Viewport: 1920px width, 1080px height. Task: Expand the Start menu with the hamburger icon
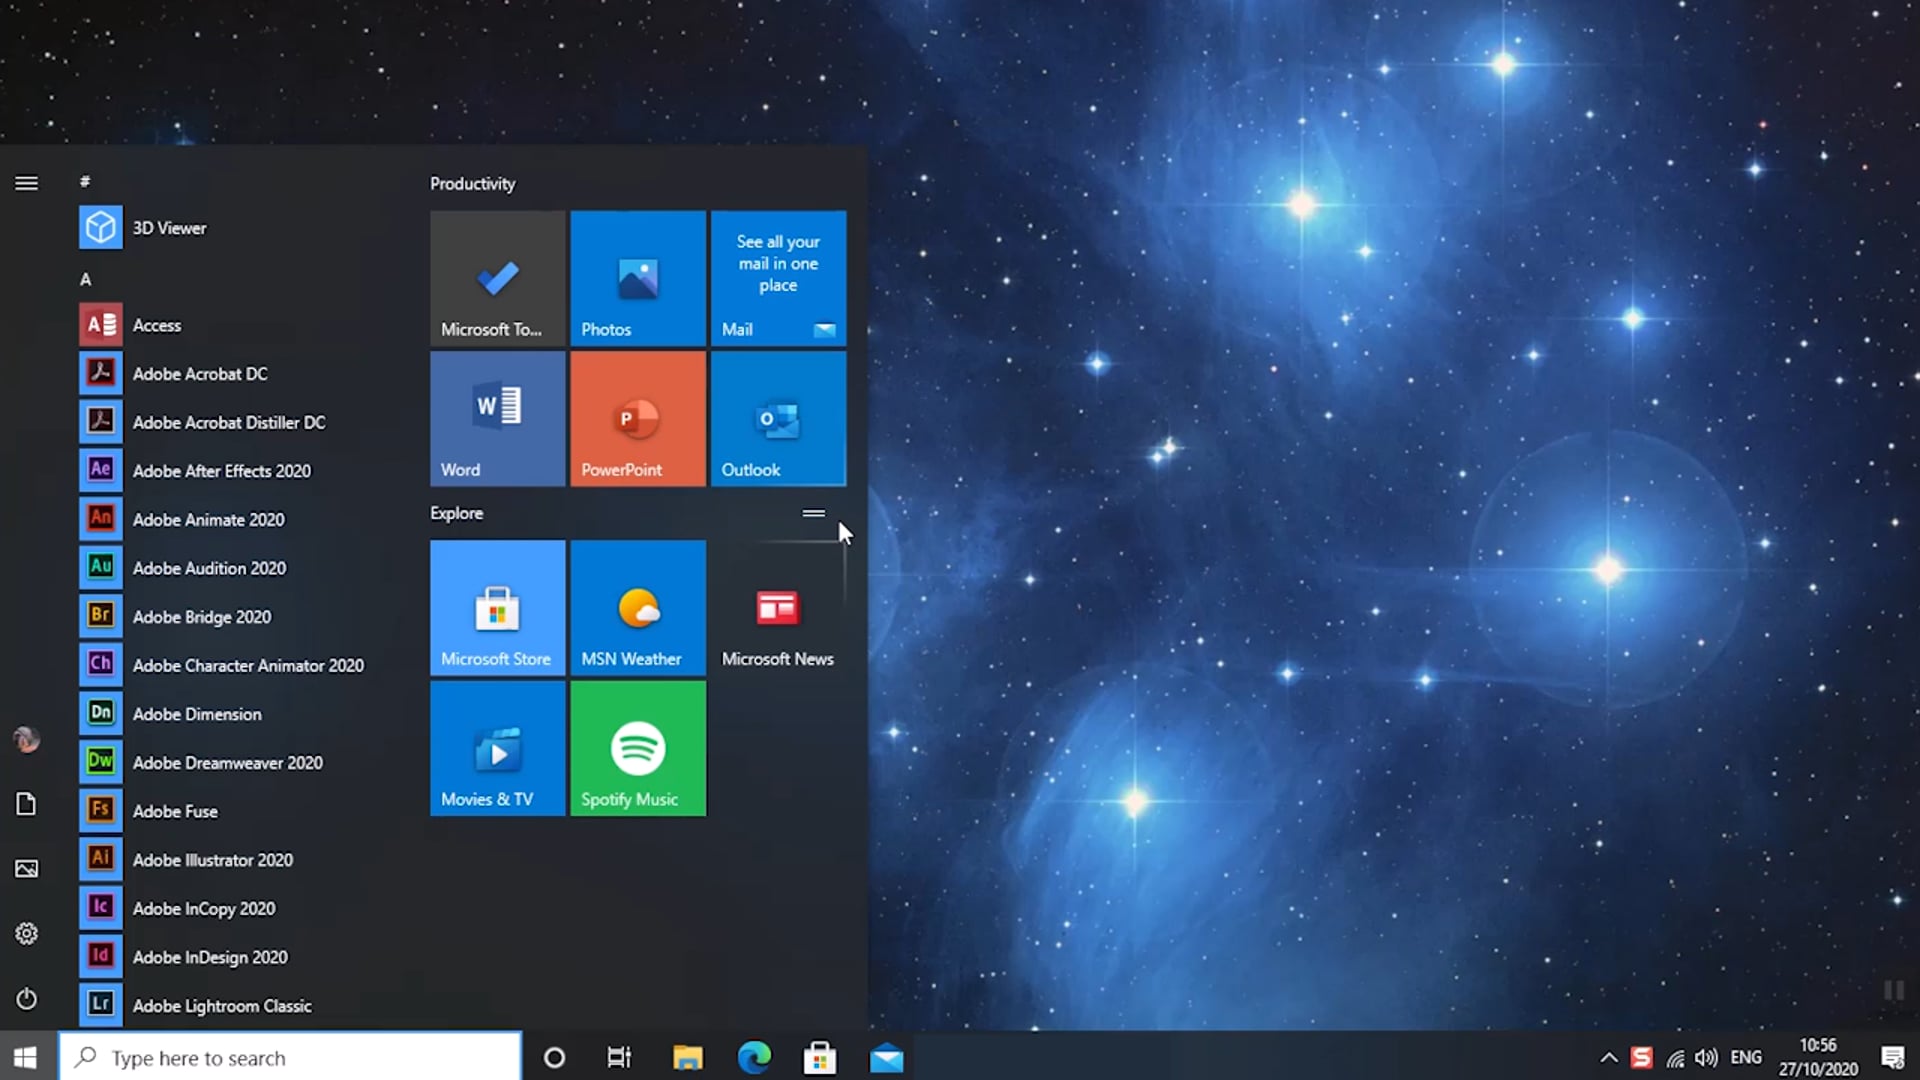pos(26,183)
